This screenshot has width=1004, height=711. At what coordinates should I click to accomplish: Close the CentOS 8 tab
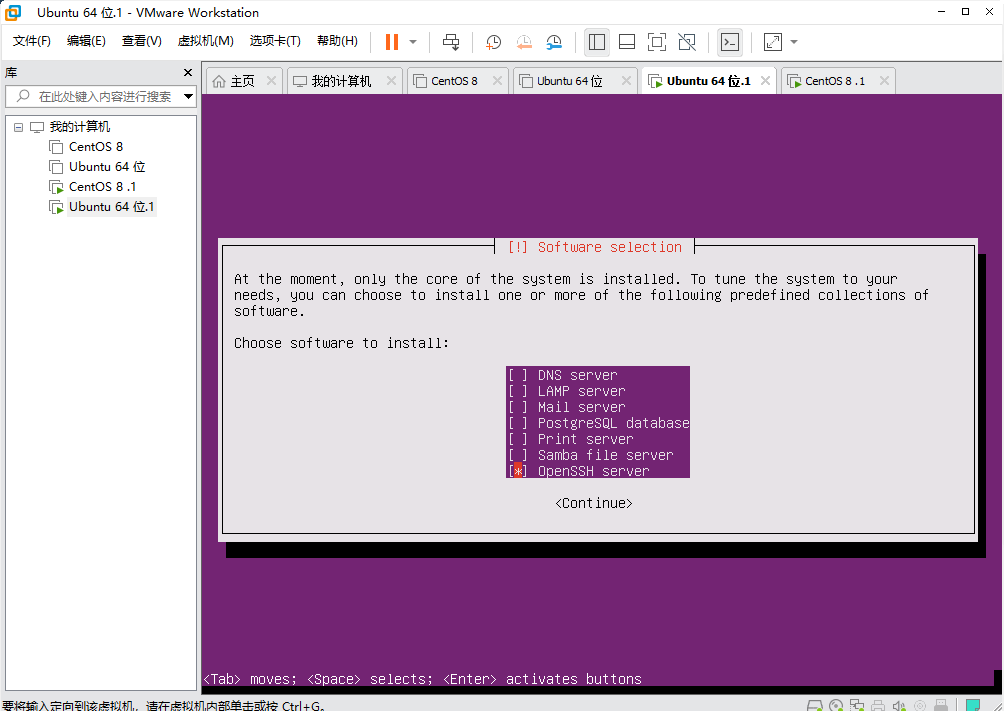coord(497,81)
